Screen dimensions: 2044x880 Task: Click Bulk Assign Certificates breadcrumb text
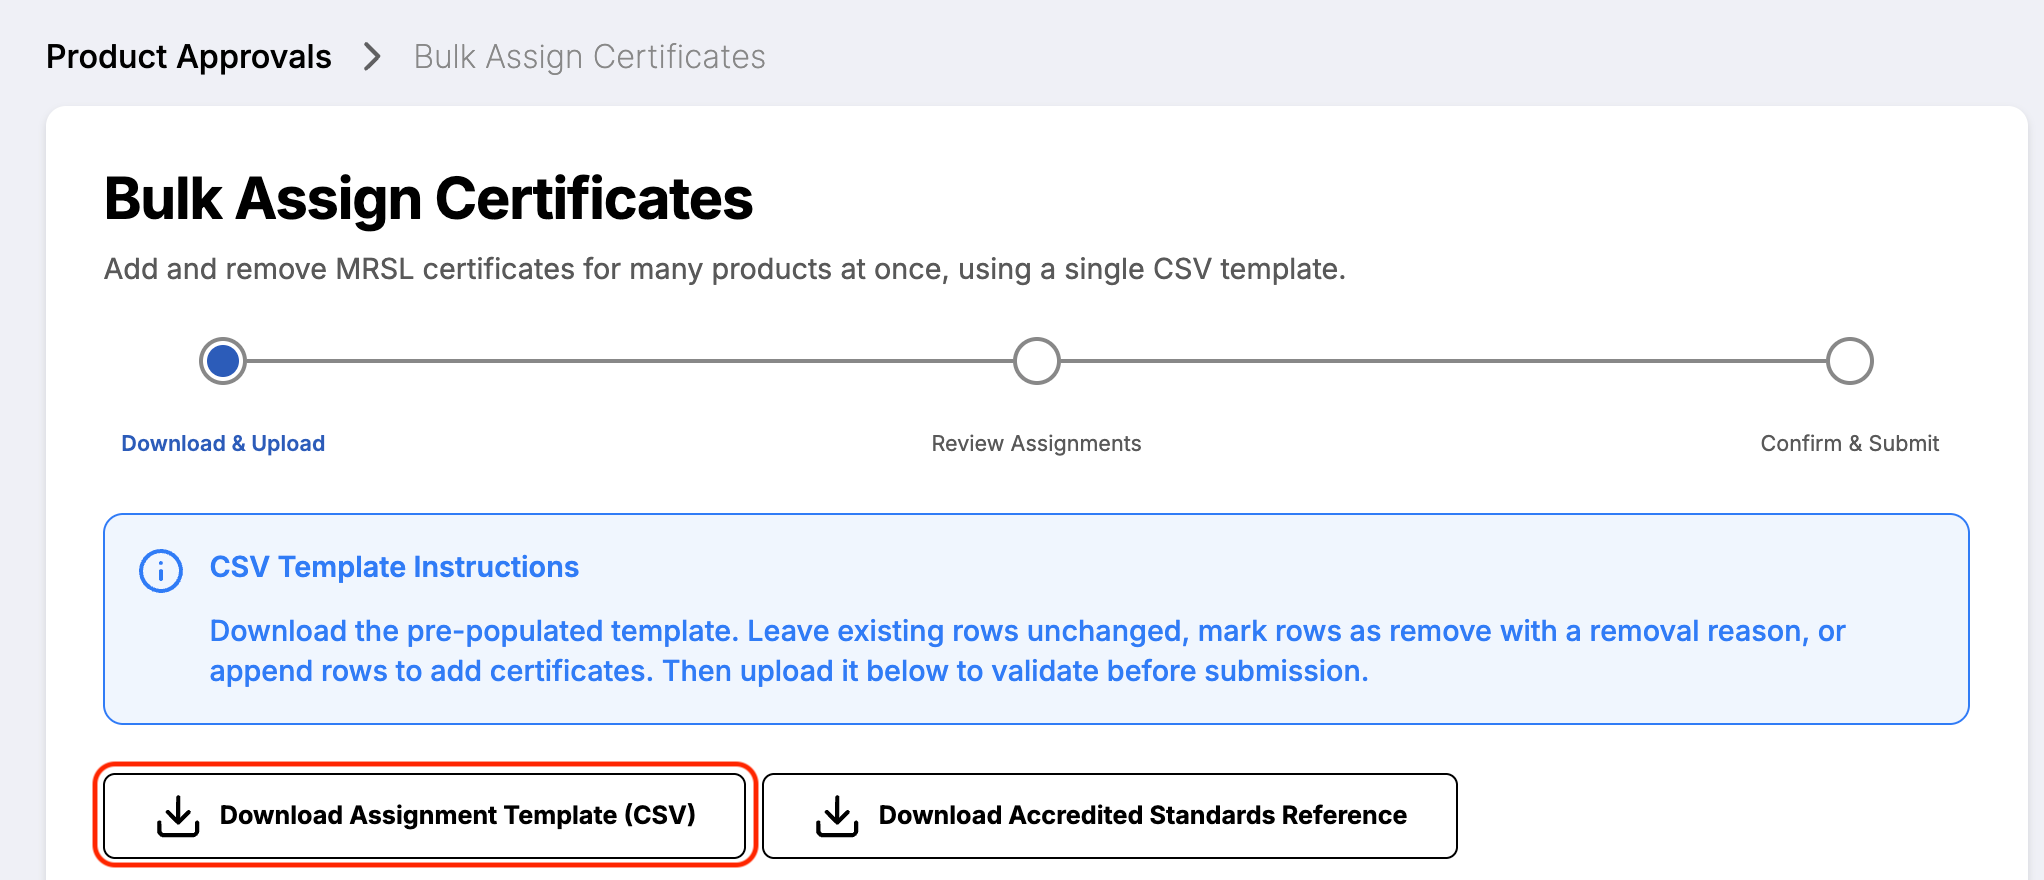[x=589, y=57]
